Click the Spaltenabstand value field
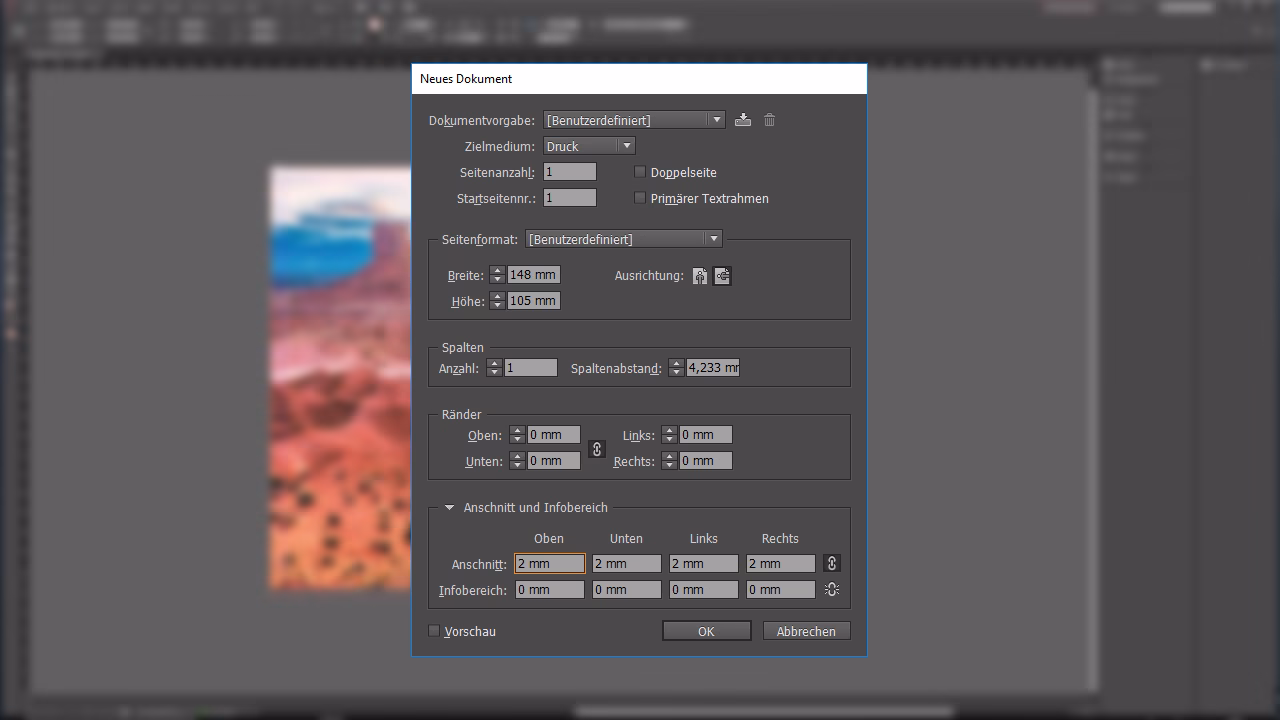1280x720 pixels. point(712,367)
